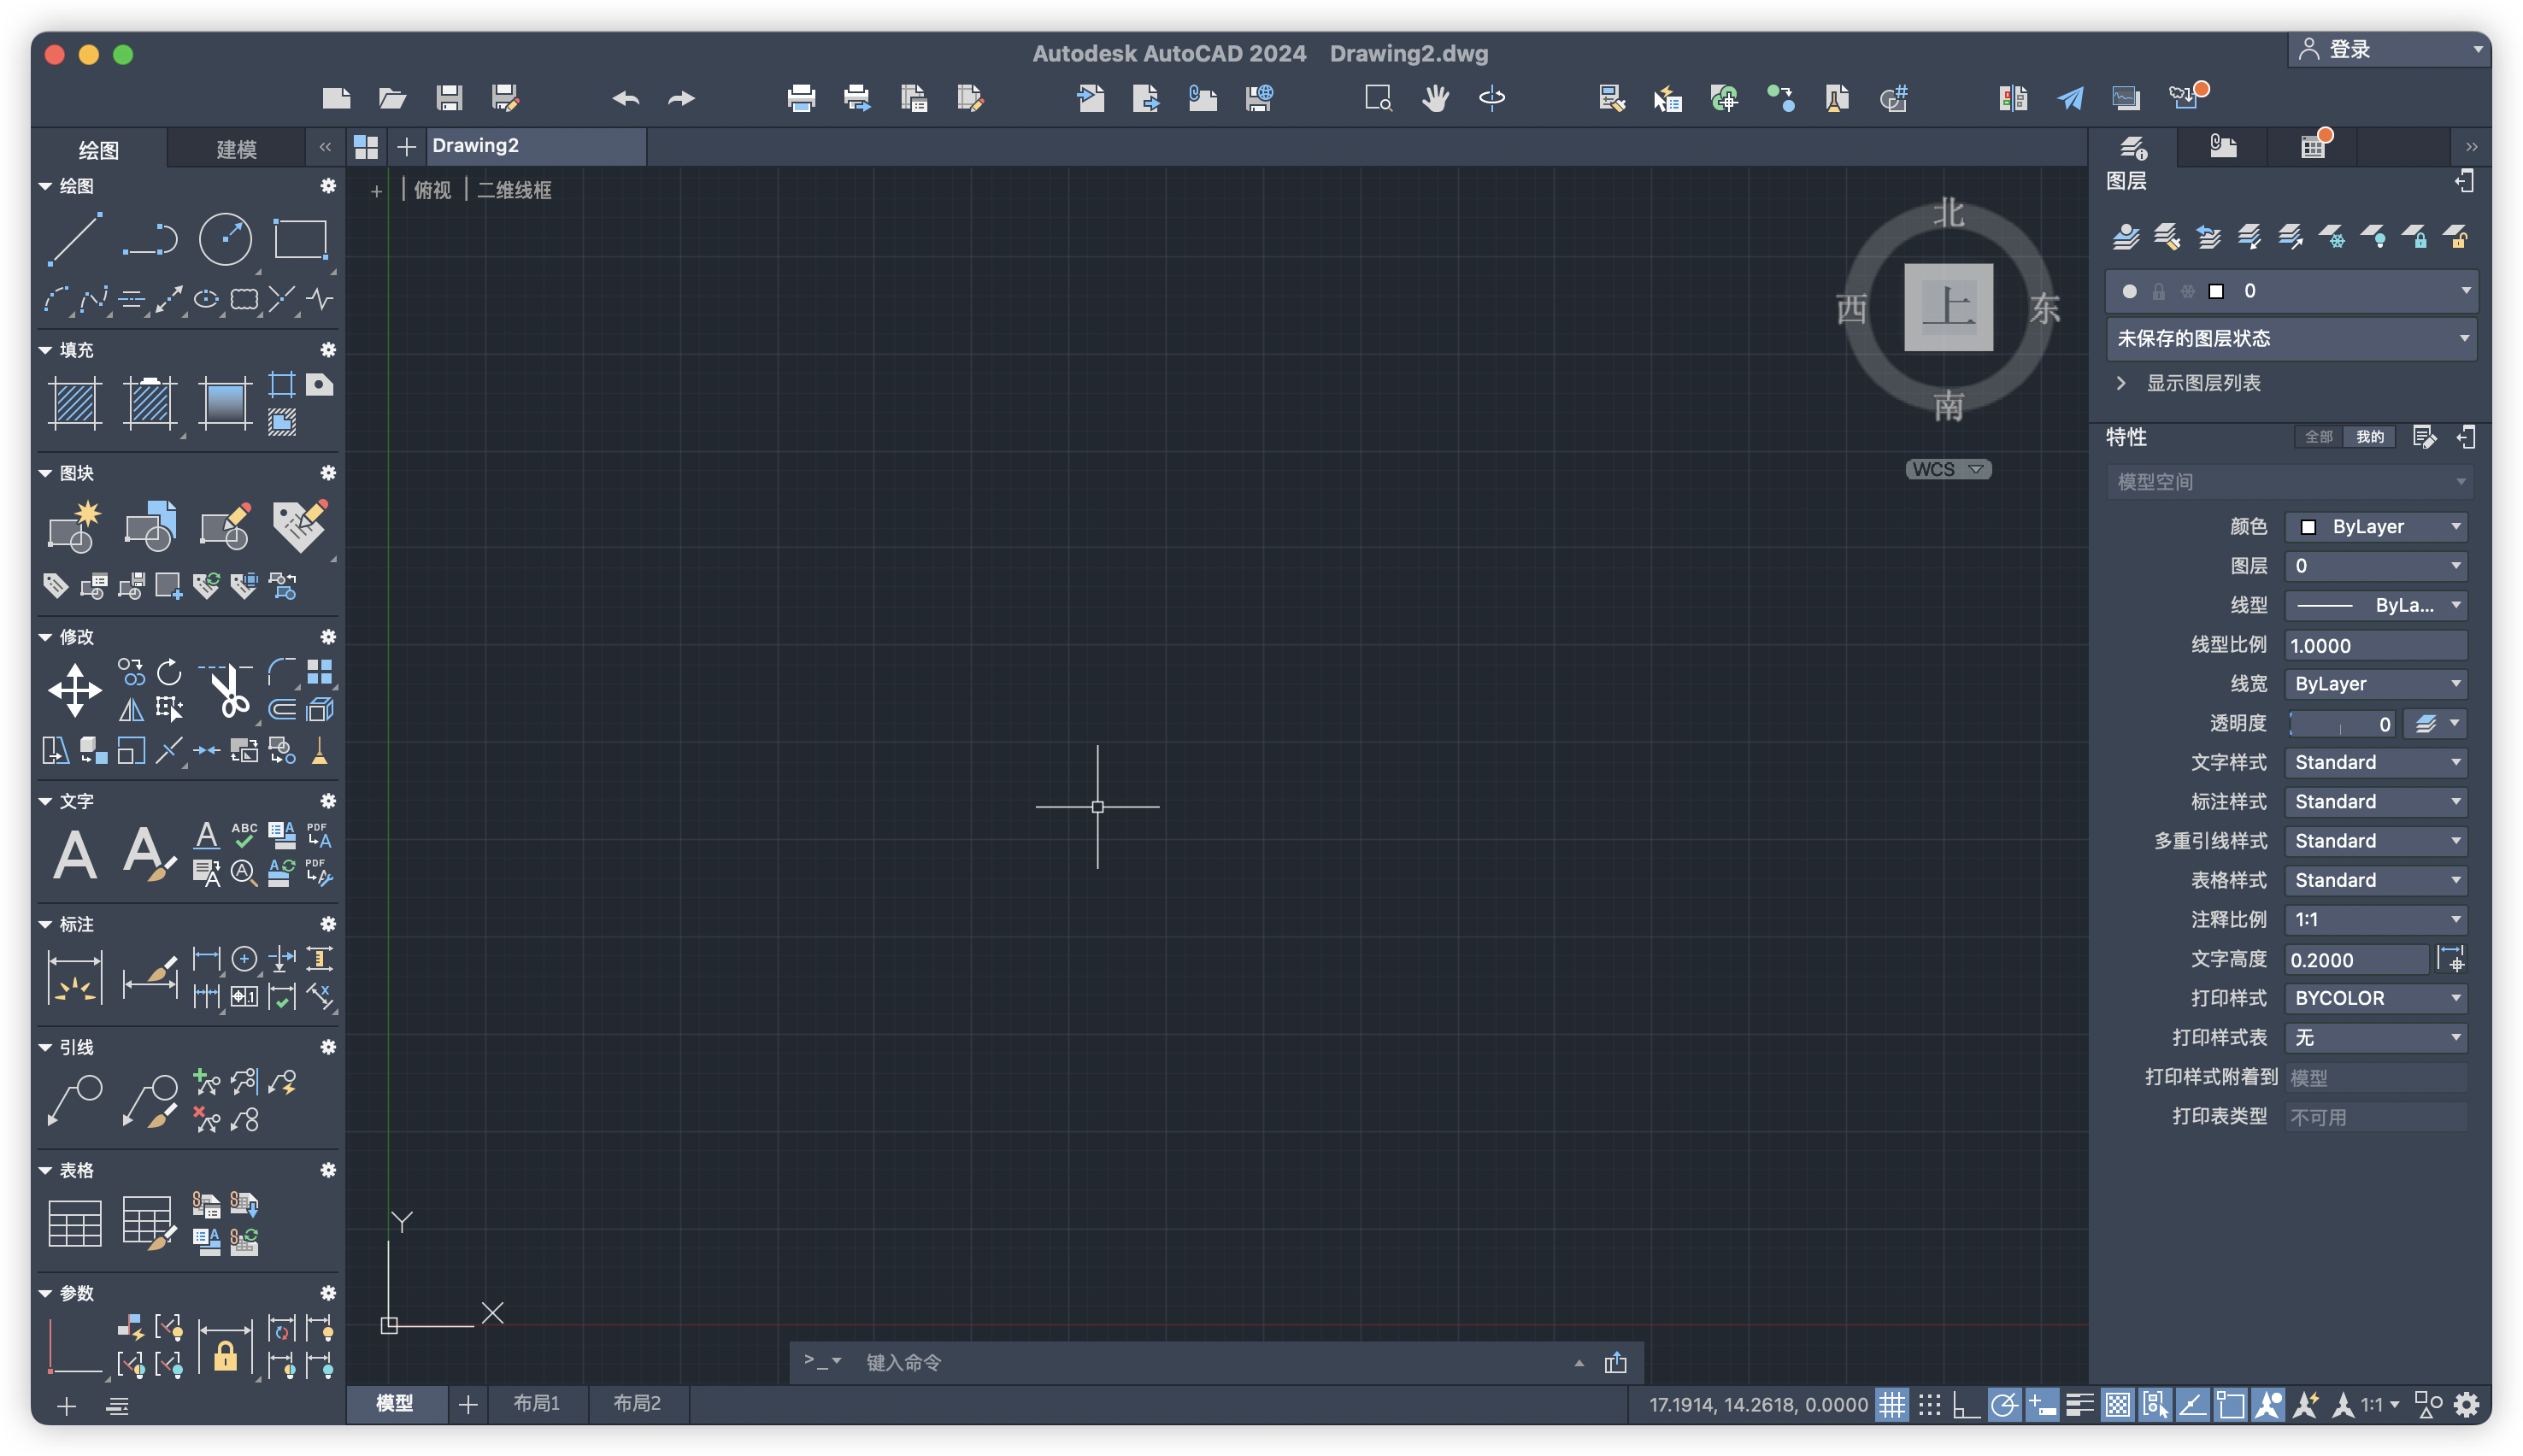Image resolution: width=2523 pixels, height=1456 pixels.
Task: Switch to the 布局1 layout tab
Action: click(537, 1403)
